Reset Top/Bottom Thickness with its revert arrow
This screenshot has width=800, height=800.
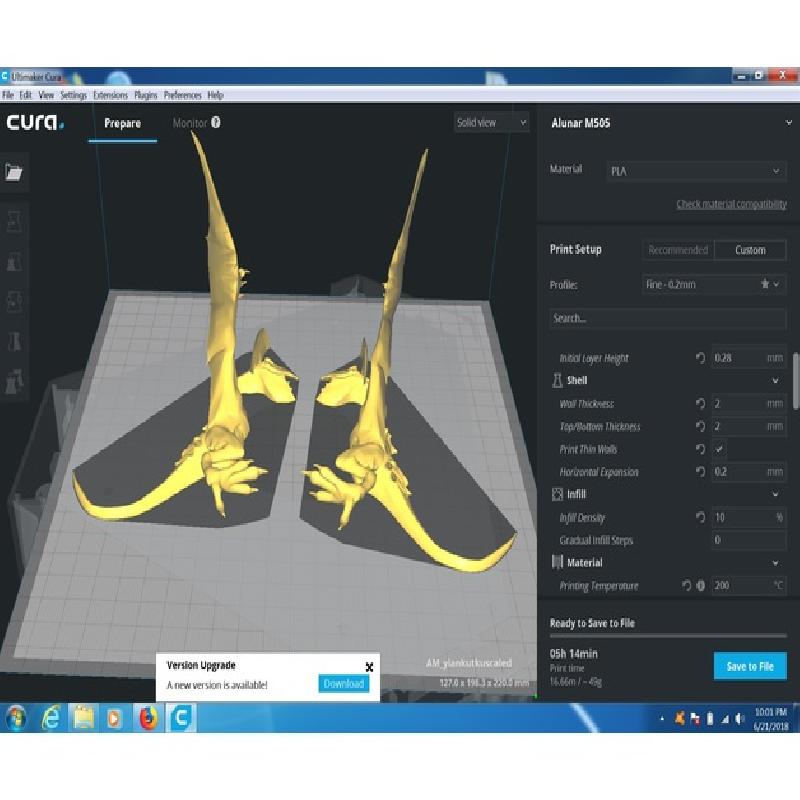[x=701, y=426]
